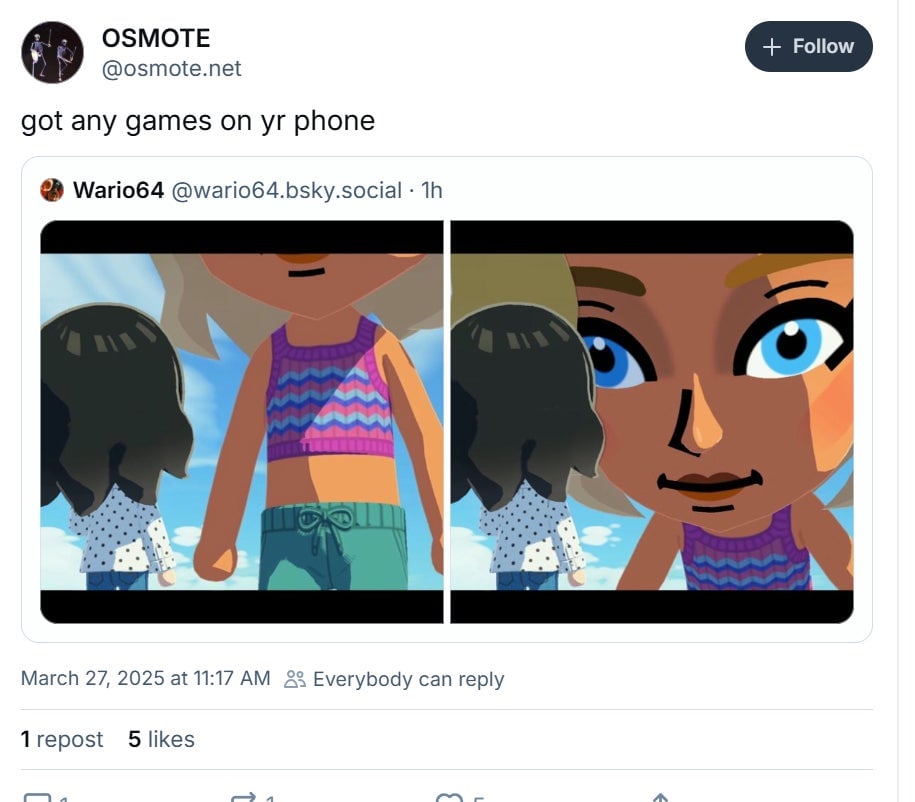
Task: Click the repost arrows icon
Action: [243, 797]
